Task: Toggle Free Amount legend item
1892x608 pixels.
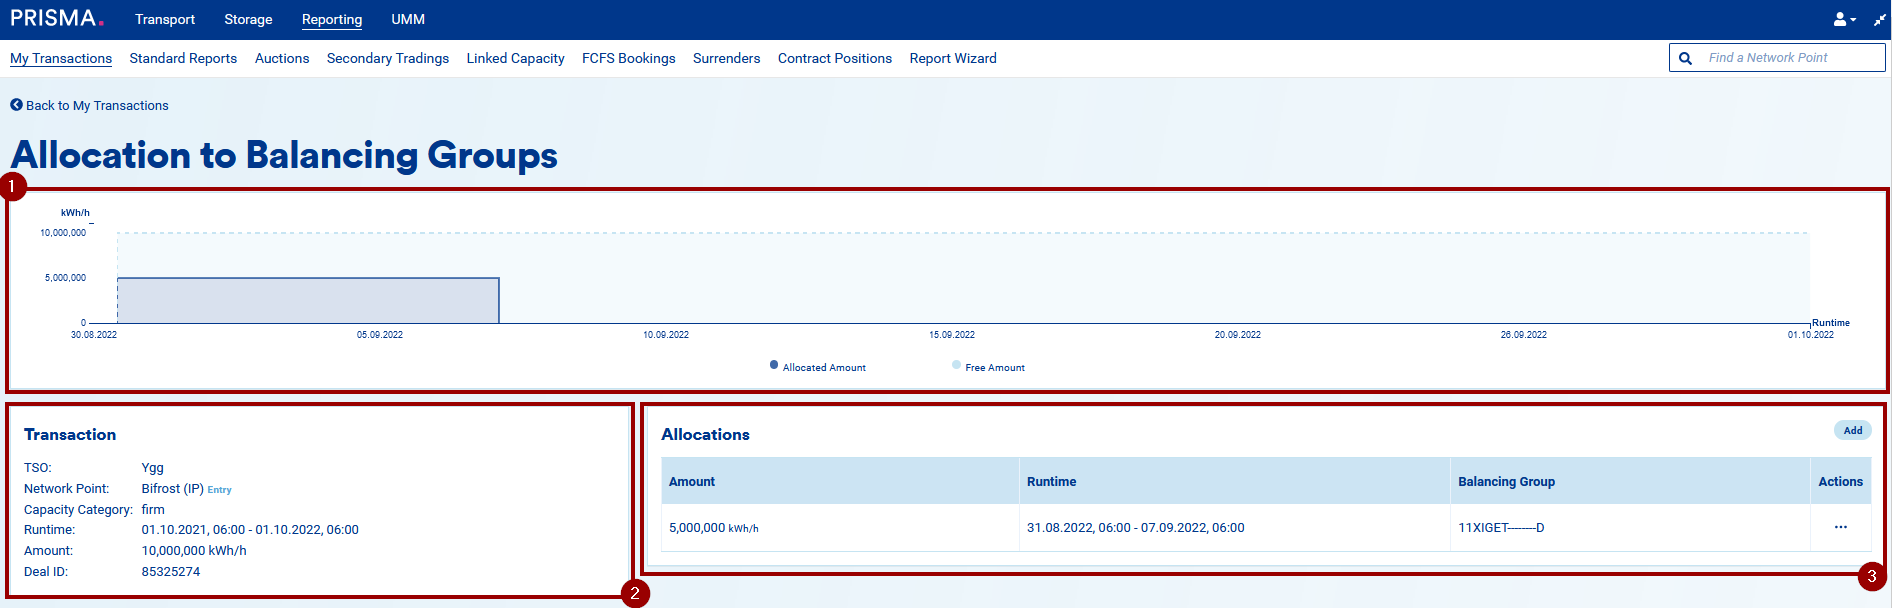Action: coord(988,367)
